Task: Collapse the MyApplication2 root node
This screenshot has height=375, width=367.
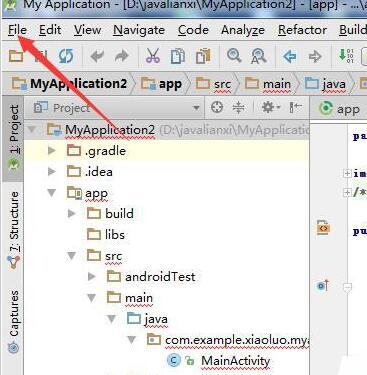Action: pyautogui.click(x=32, y=129)
